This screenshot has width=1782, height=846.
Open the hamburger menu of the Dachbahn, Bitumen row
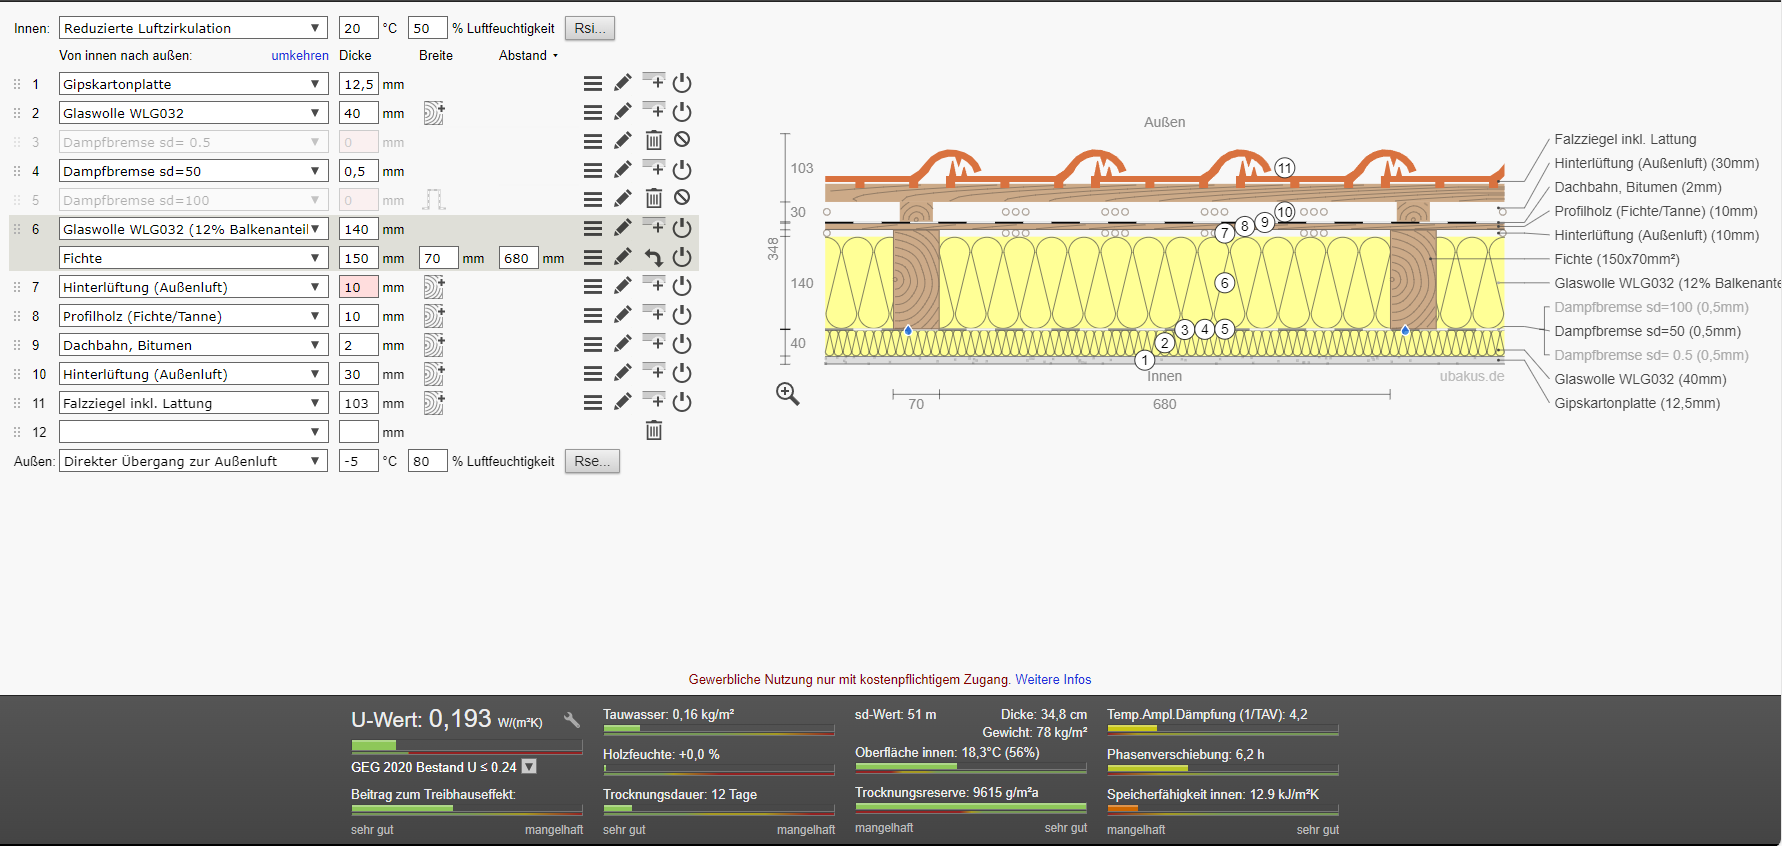pyautogui.click(x=593, y=344)
